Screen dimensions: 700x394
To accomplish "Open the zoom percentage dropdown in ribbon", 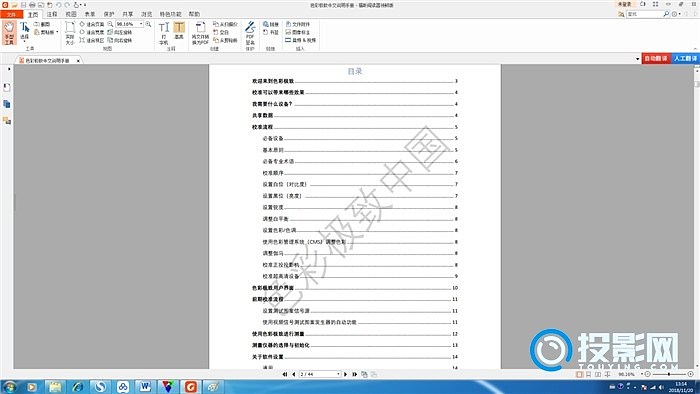I will [141, 24].
